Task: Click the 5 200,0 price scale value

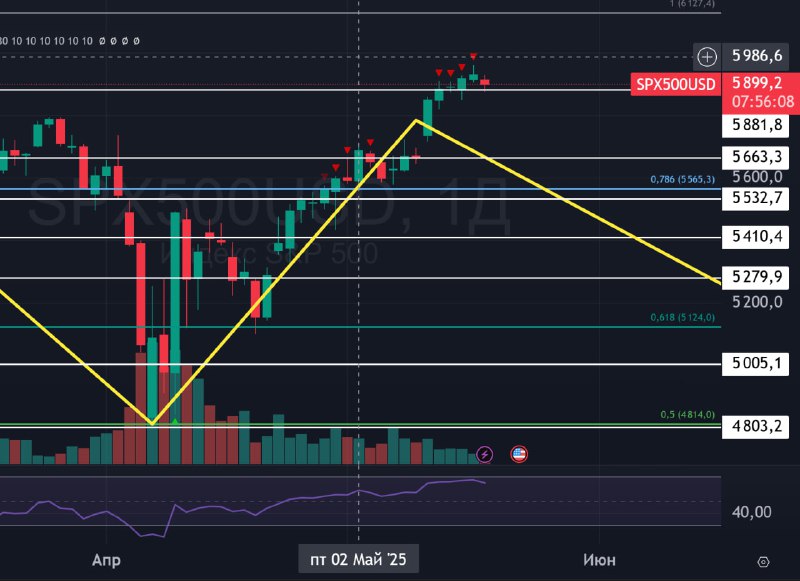Action: pyautogui.click(x=757, y=302)
